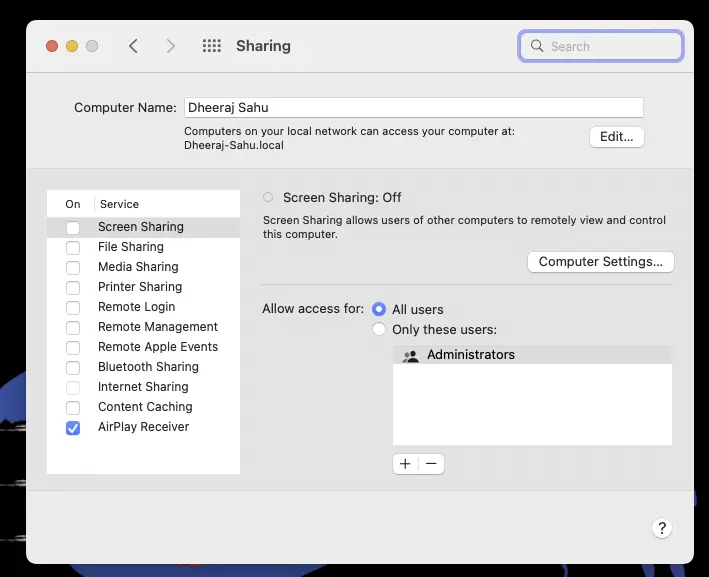Click the Dheeraj-Sahu.local address text
The width and height of the screenshot is (709, 577).
coord(234,145)
